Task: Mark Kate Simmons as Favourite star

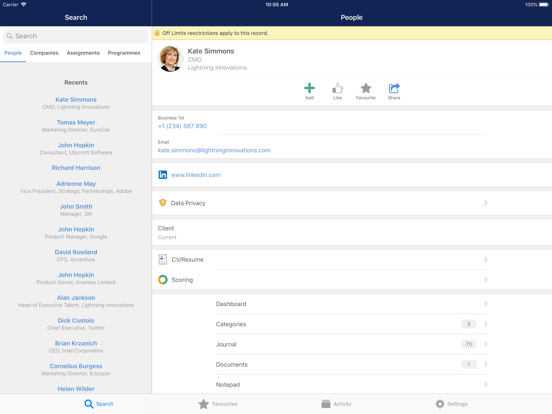Action: 365,88
